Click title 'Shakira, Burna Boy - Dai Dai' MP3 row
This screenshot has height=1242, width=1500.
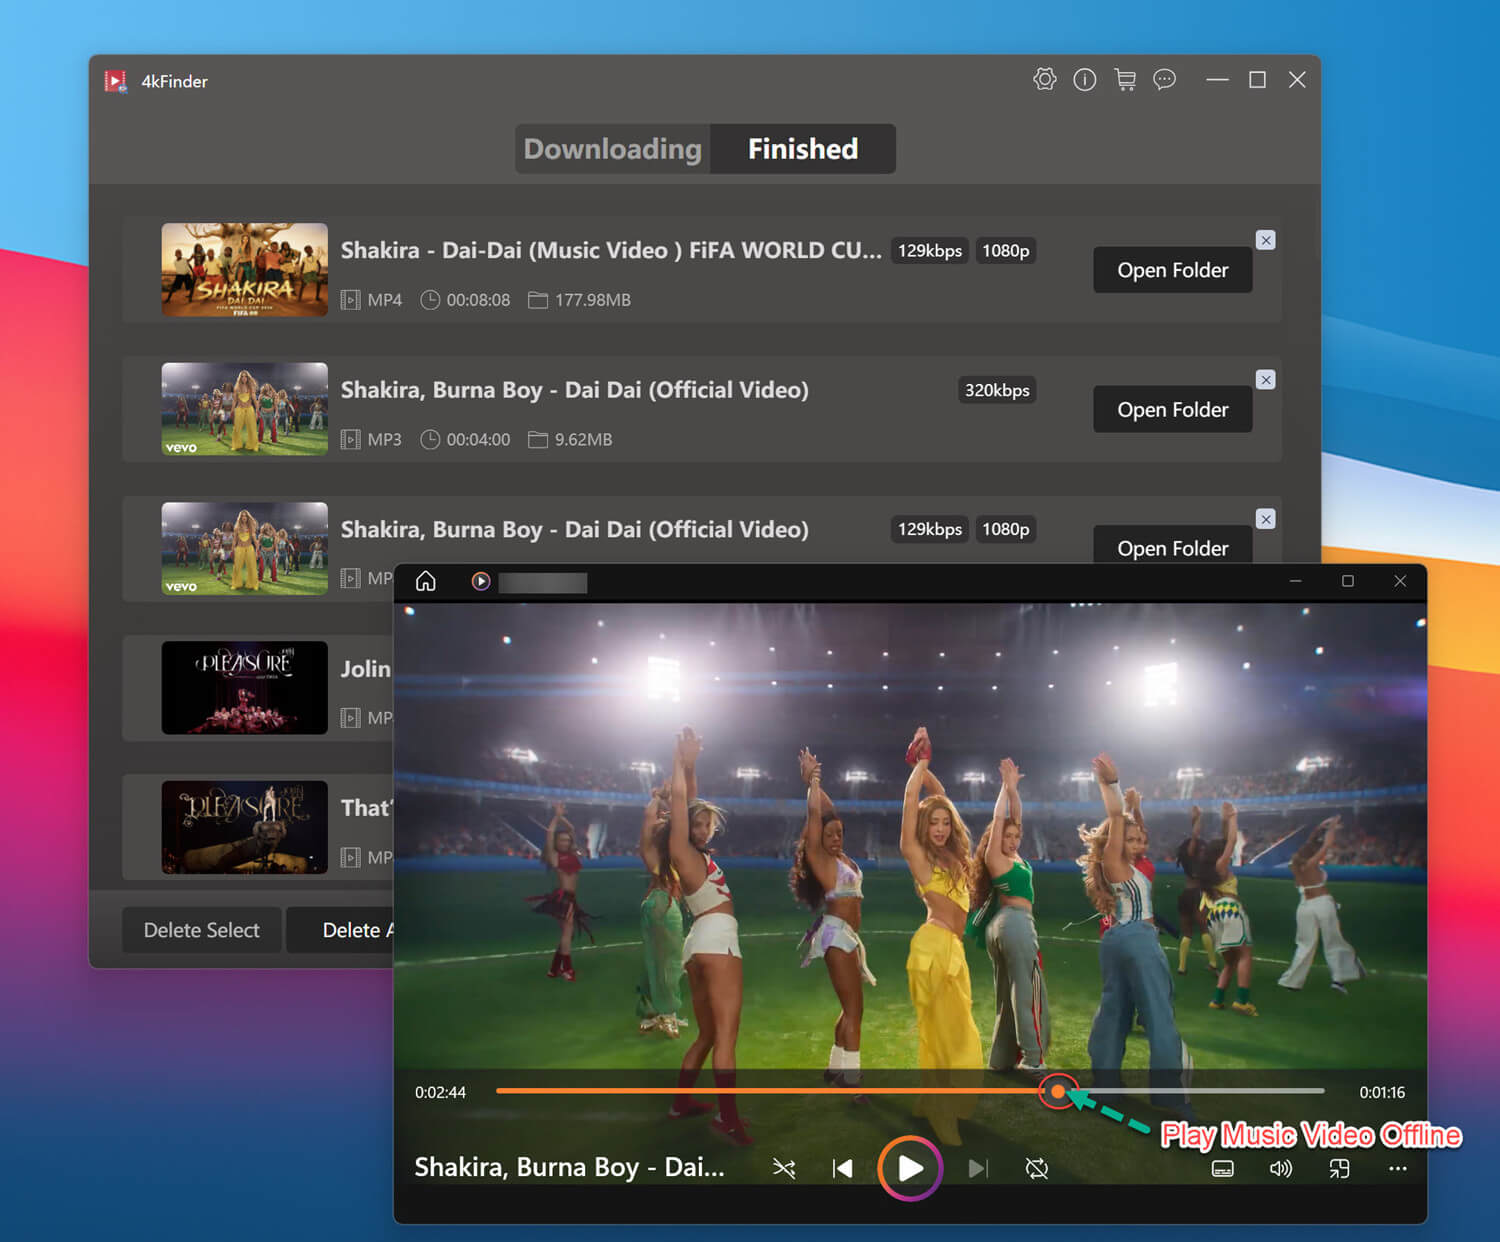pos(575,390)
